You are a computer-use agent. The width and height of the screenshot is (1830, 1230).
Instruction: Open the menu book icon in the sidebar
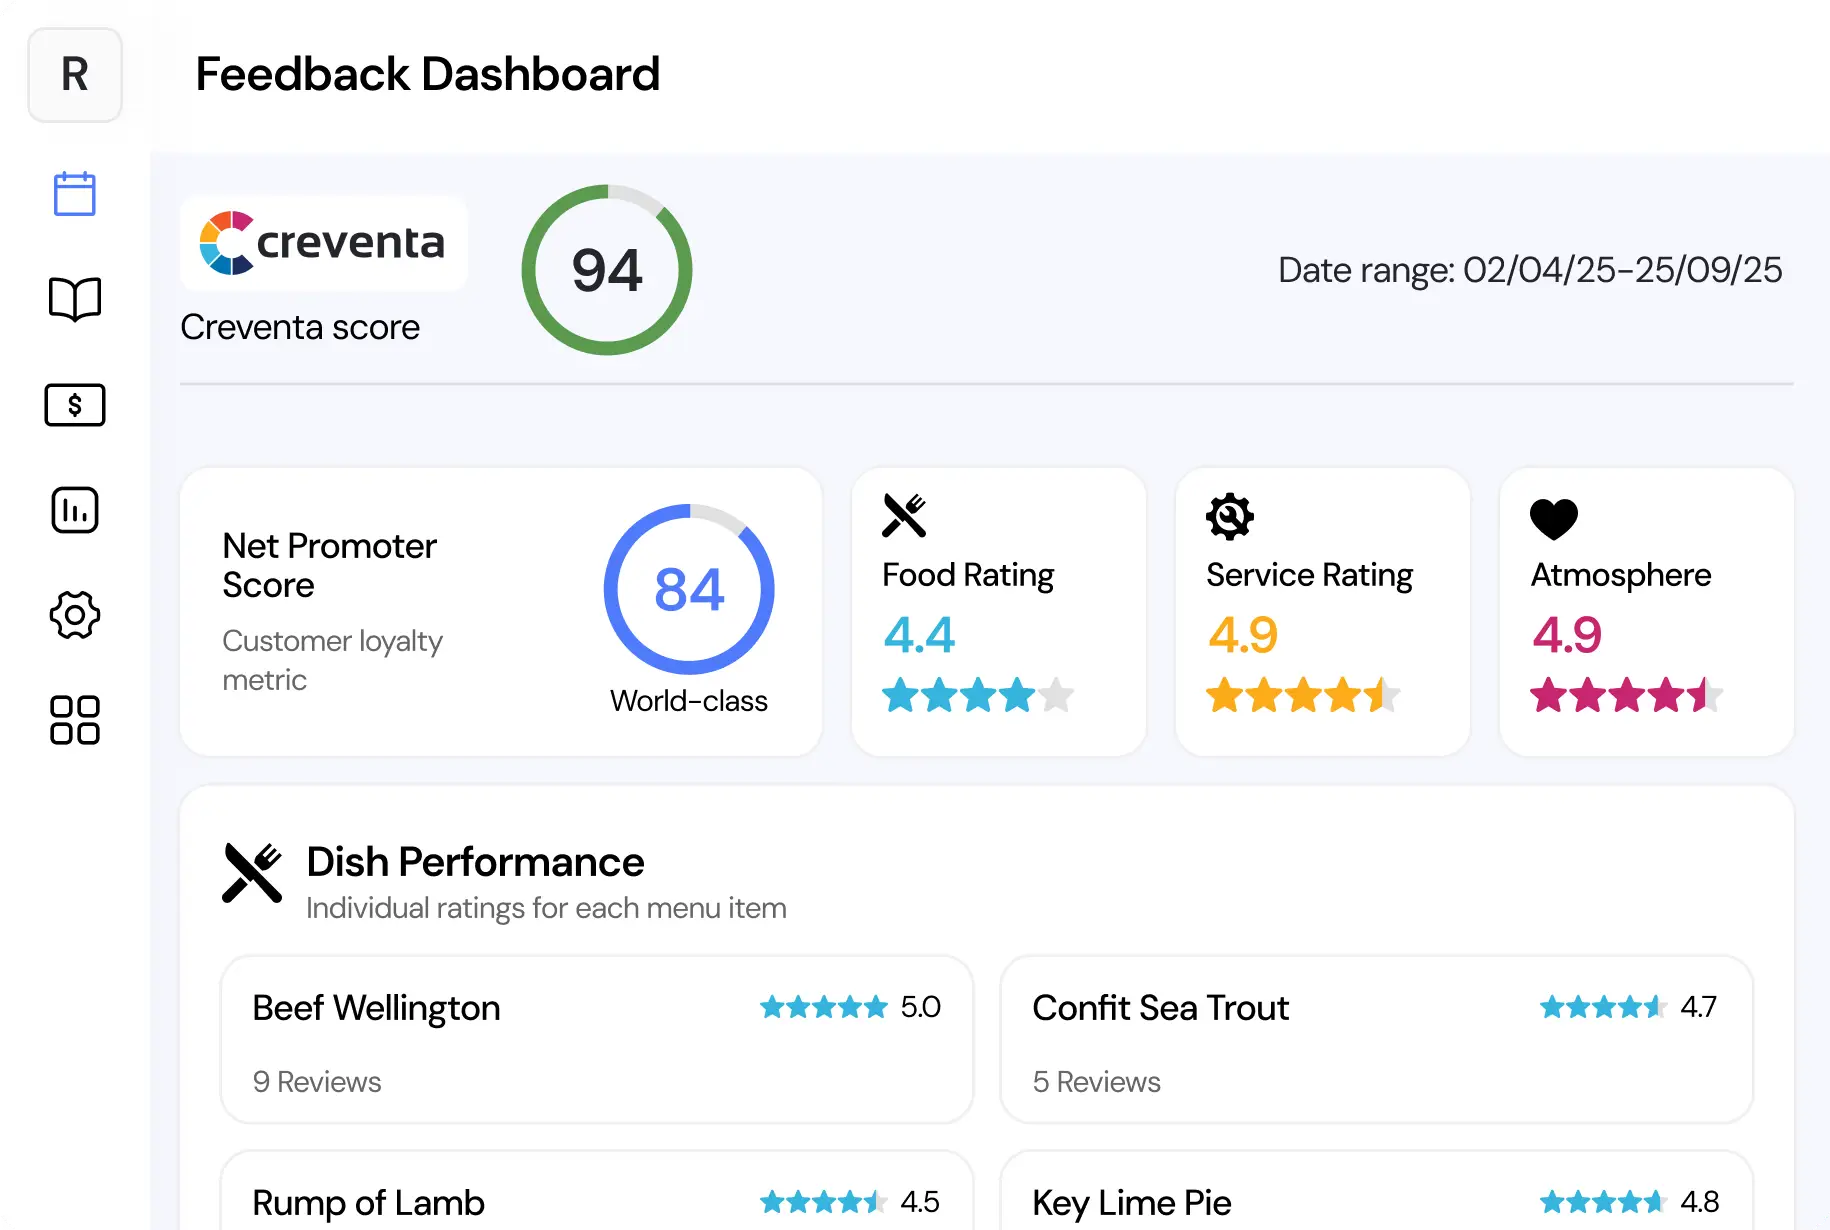[75, 299]
